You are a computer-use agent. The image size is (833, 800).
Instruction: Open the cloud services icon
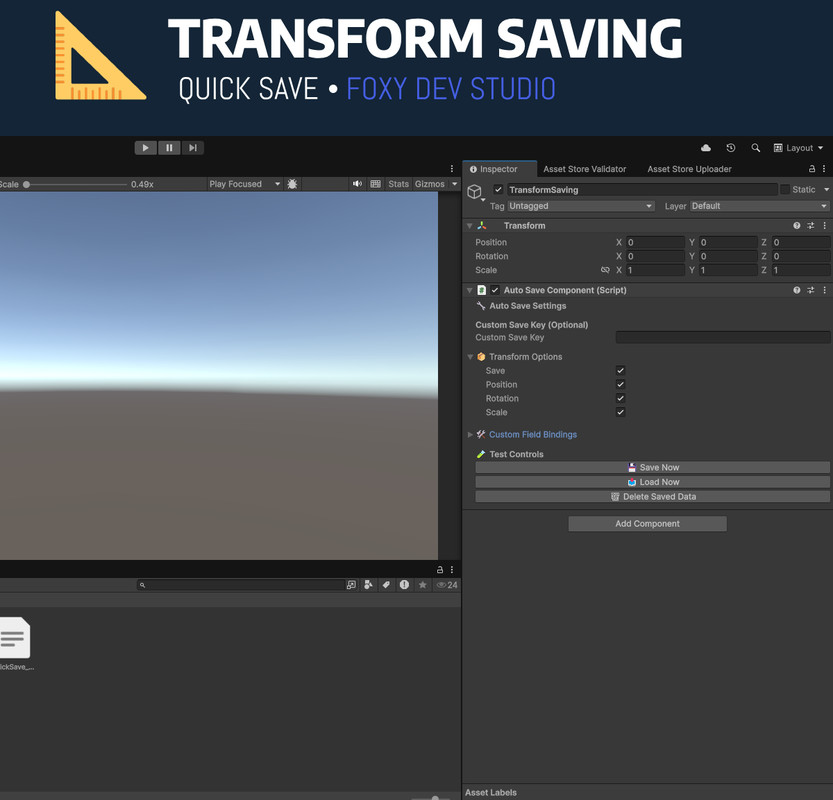pyautogui.click(x=706, y=148)
